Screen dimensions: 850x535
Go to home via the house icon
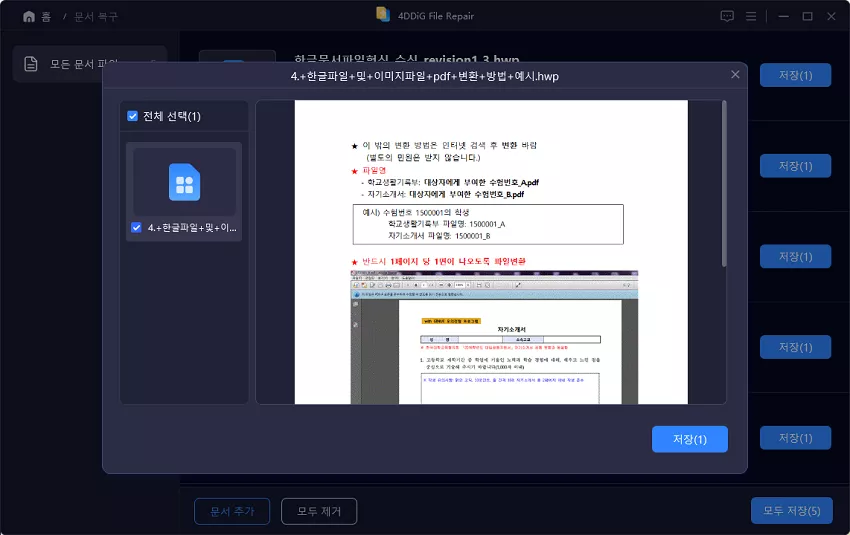click(29, 17)
